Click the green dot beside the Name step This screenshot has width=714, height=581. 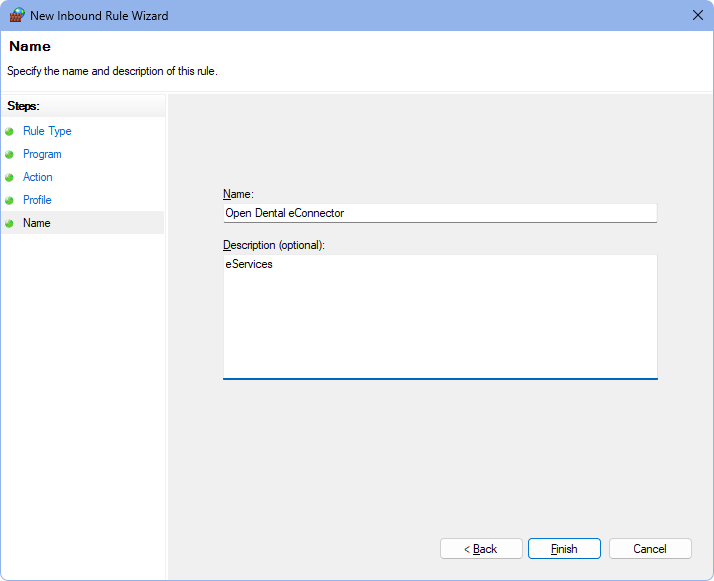coord(10,223)
